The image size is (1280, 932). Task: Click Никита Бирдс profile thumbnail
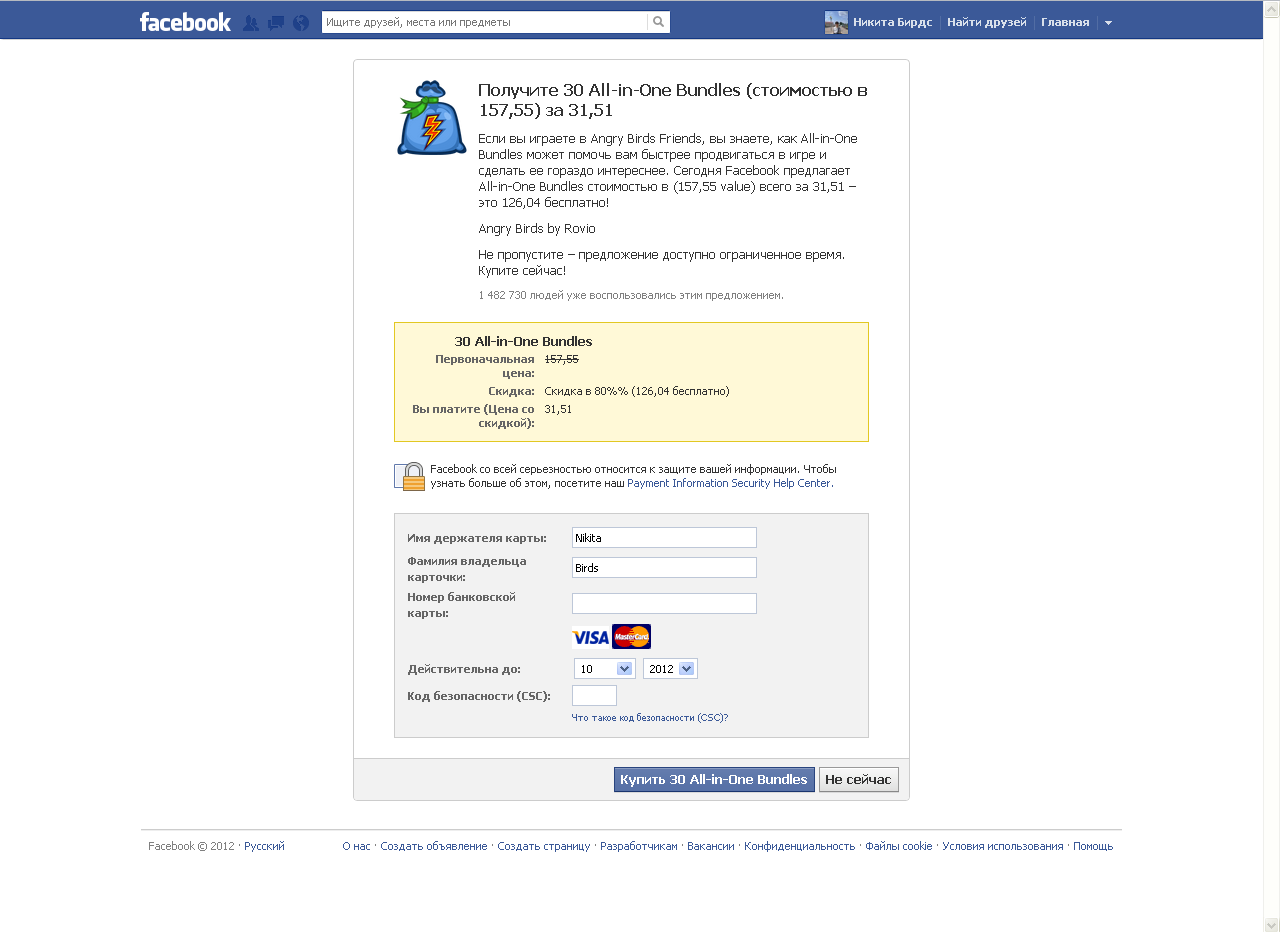coord(836,22)
